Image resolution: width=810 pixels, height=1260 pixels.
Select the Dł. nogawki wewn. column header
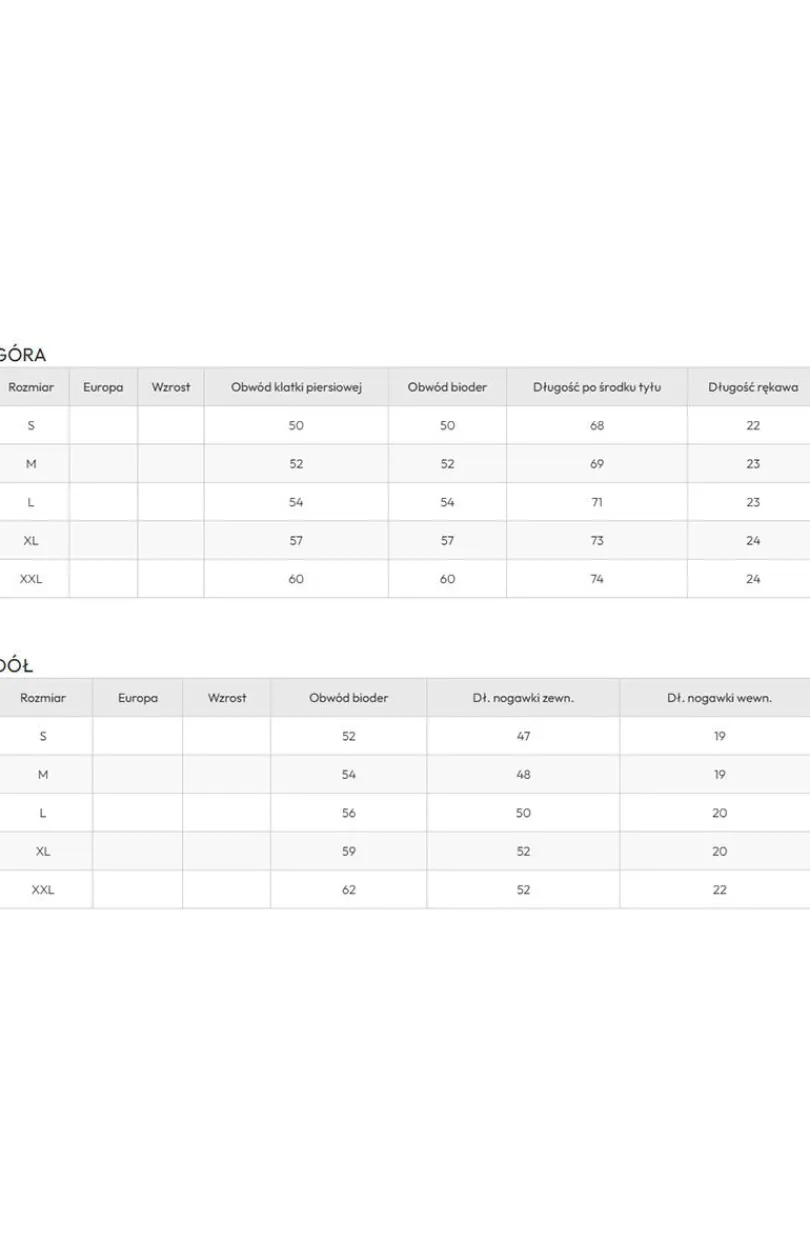[720, 698]
